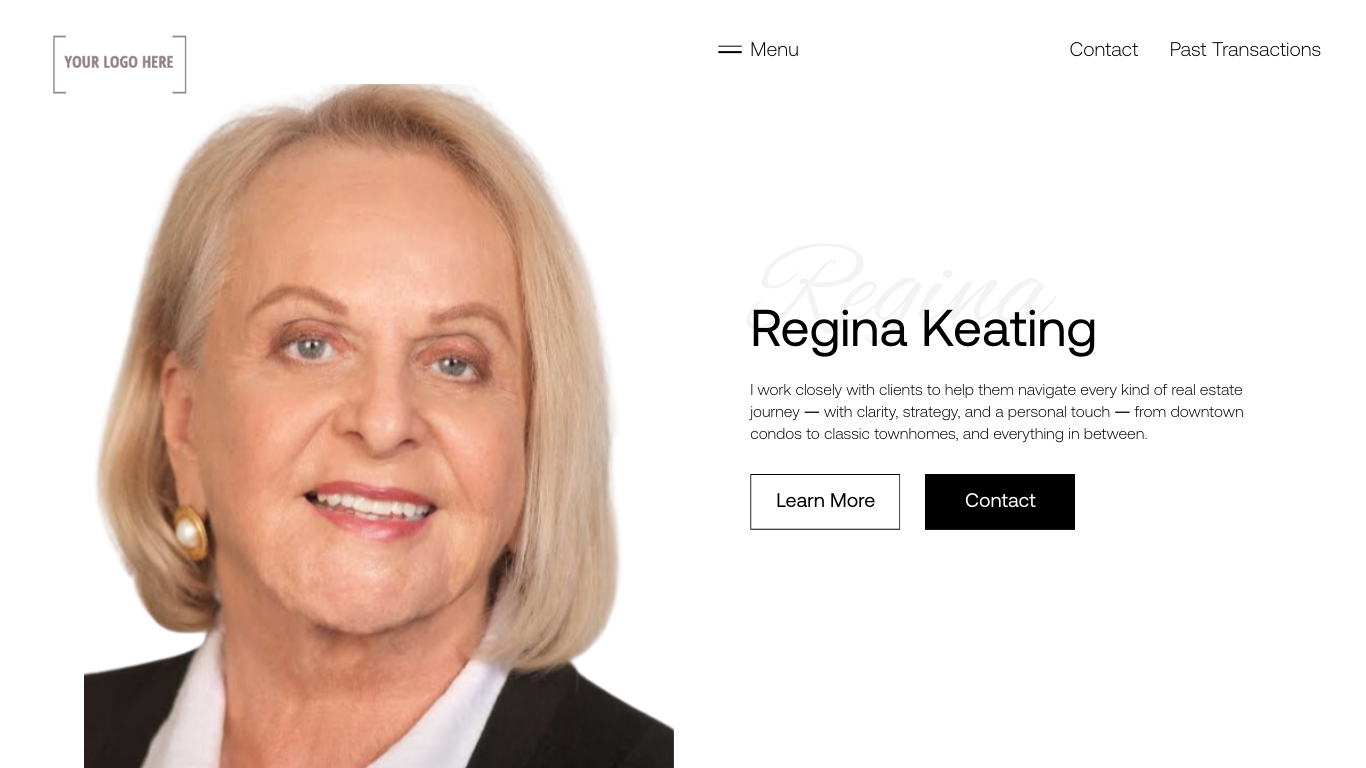Go to Past Transactions page
The width and height of the screenshot is (1366, 768).
[1245, 49]
